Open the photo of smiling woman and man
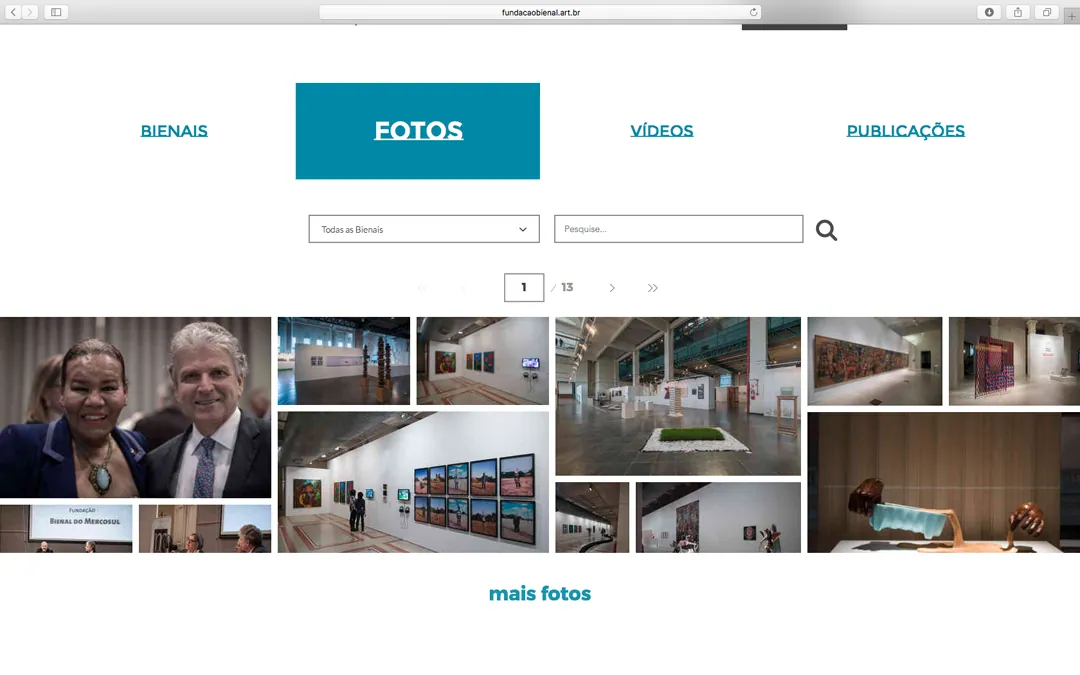Screen dimensions: 1080x675 pos(136,408)
